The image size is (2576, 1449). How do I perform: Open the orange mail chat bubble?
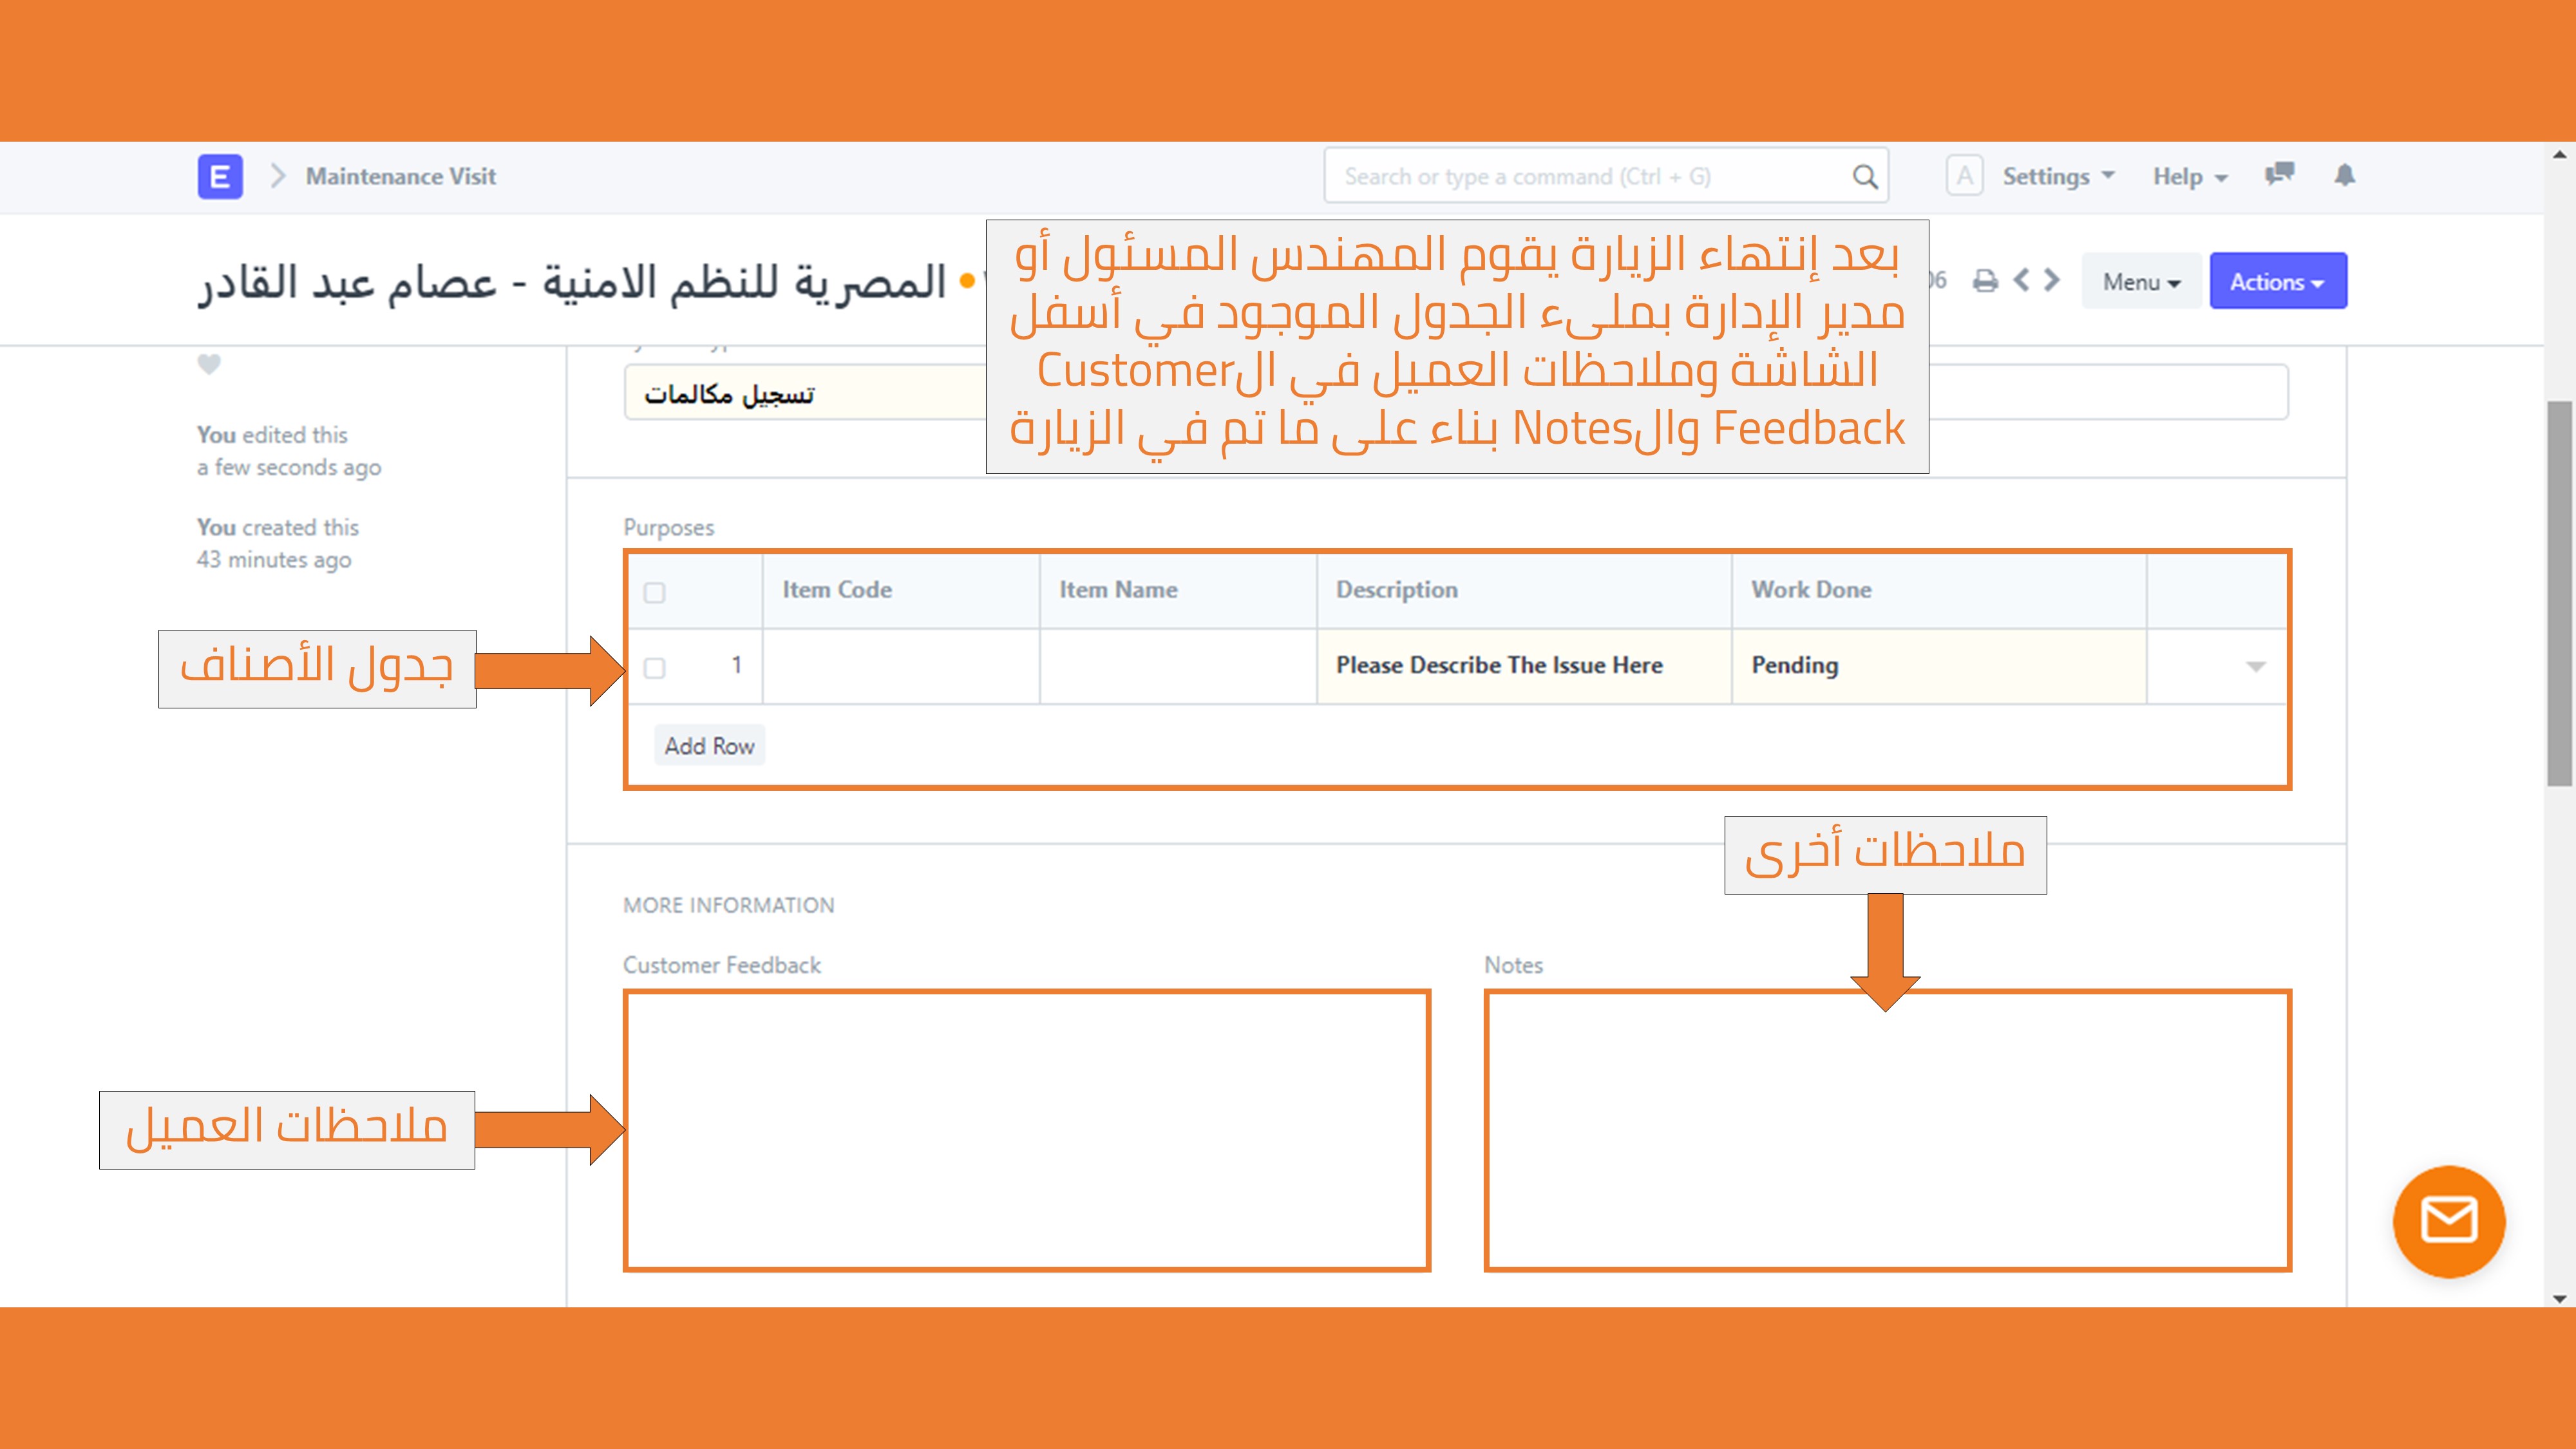point(2449,1221)
